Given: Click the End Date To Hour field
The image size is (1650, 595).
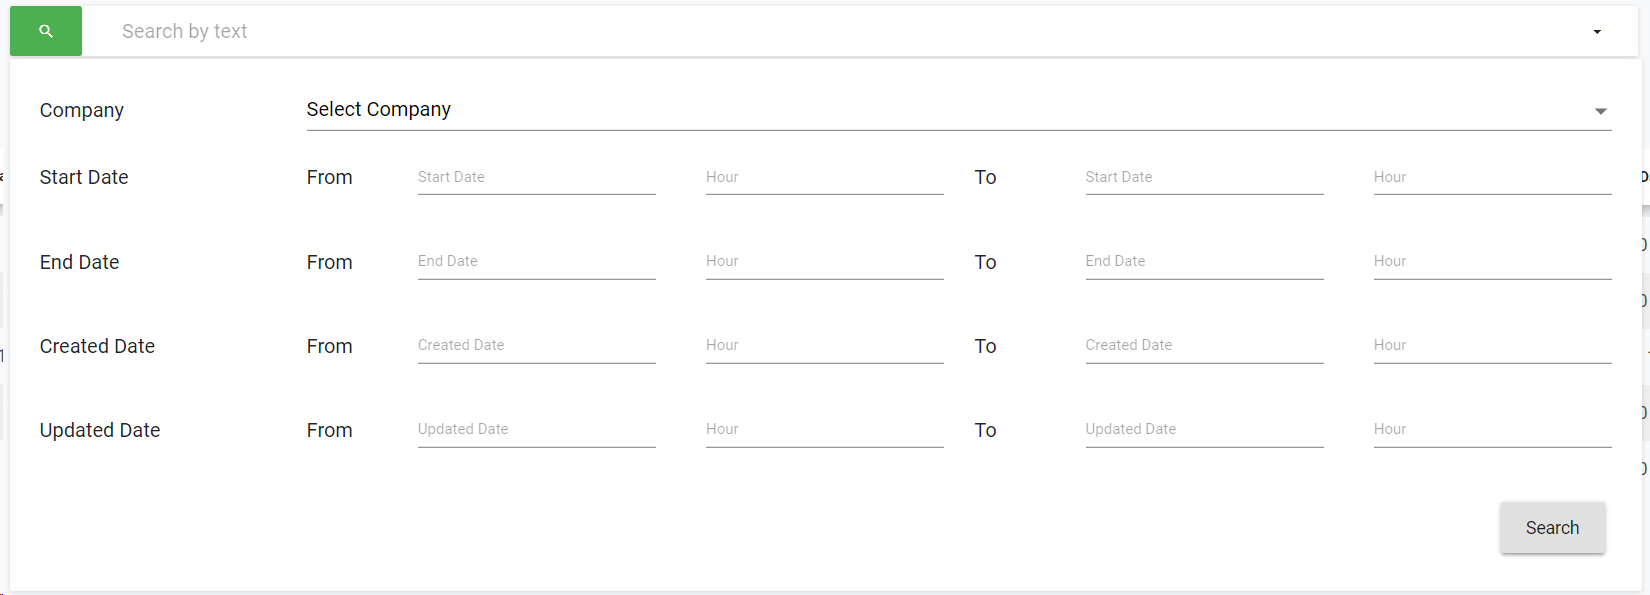Looking at the screenshot, I should (1492, 262).
